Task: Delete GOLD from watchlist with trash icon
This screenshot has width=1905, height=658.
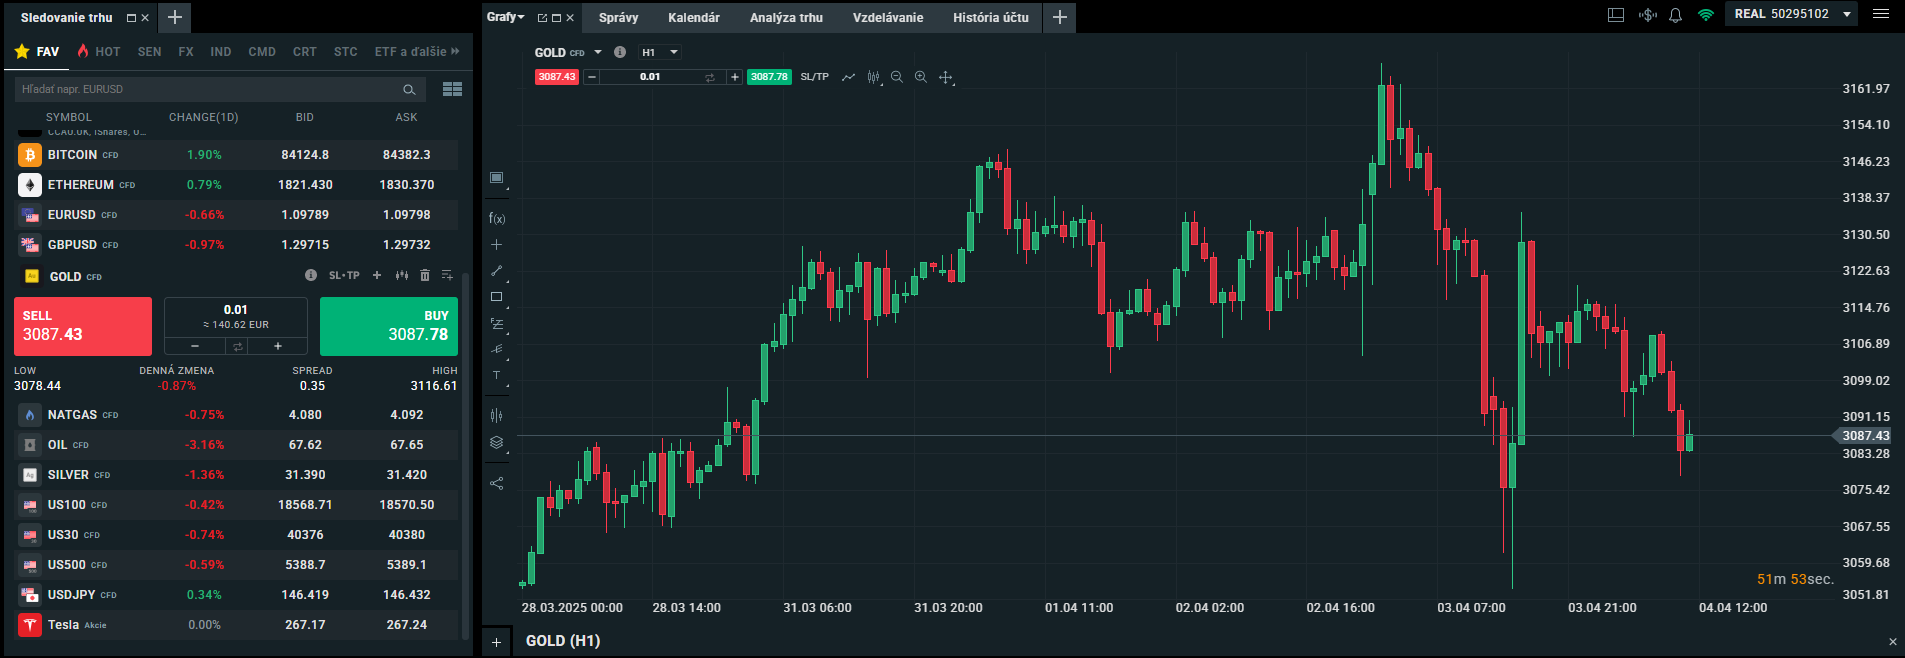Action: click(x=424, y=275)
